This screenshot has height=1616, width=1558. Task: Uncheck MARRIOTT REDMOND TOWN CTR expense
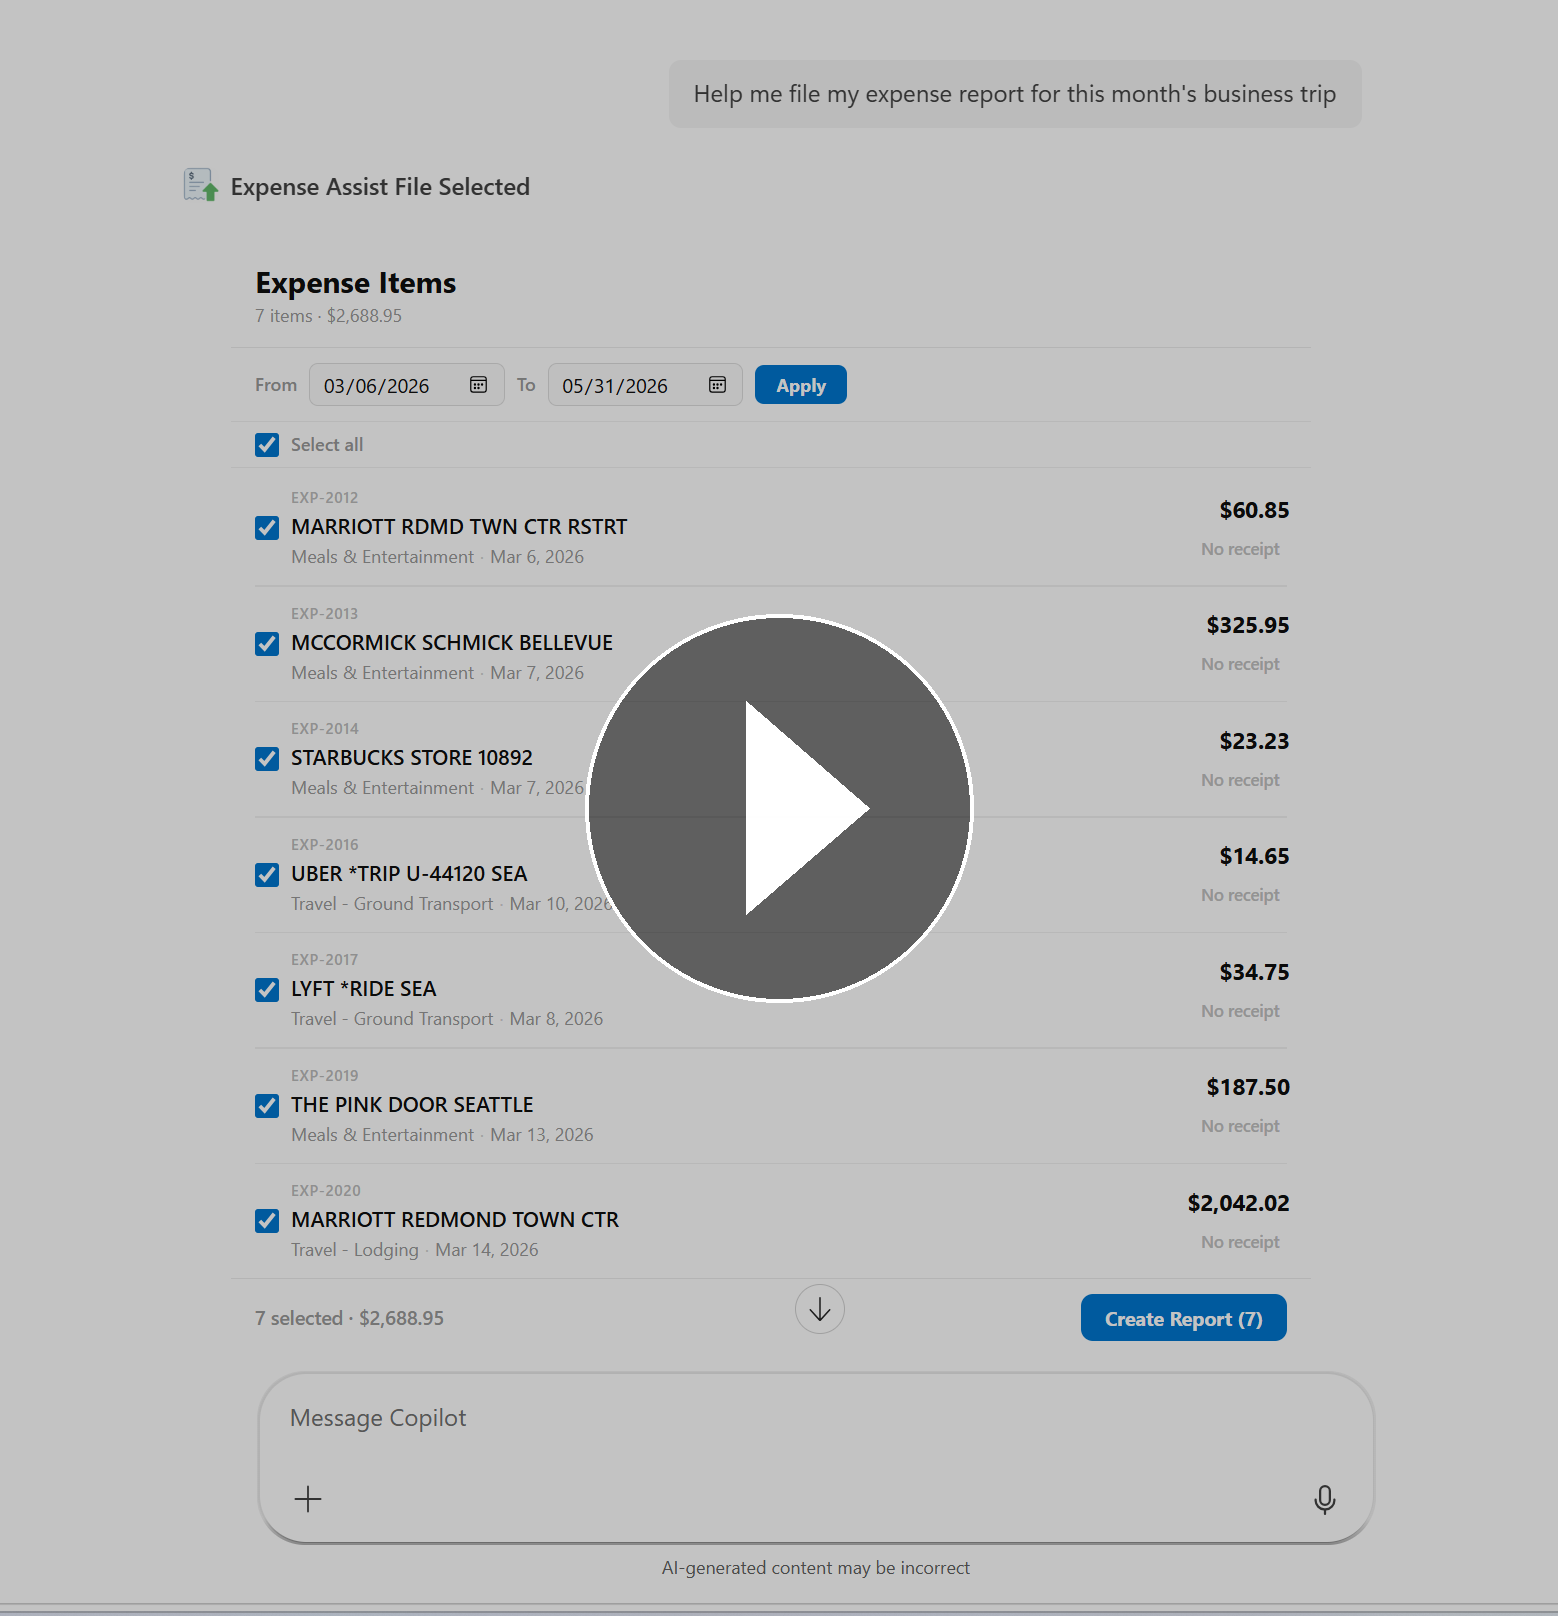[267, 1220]
